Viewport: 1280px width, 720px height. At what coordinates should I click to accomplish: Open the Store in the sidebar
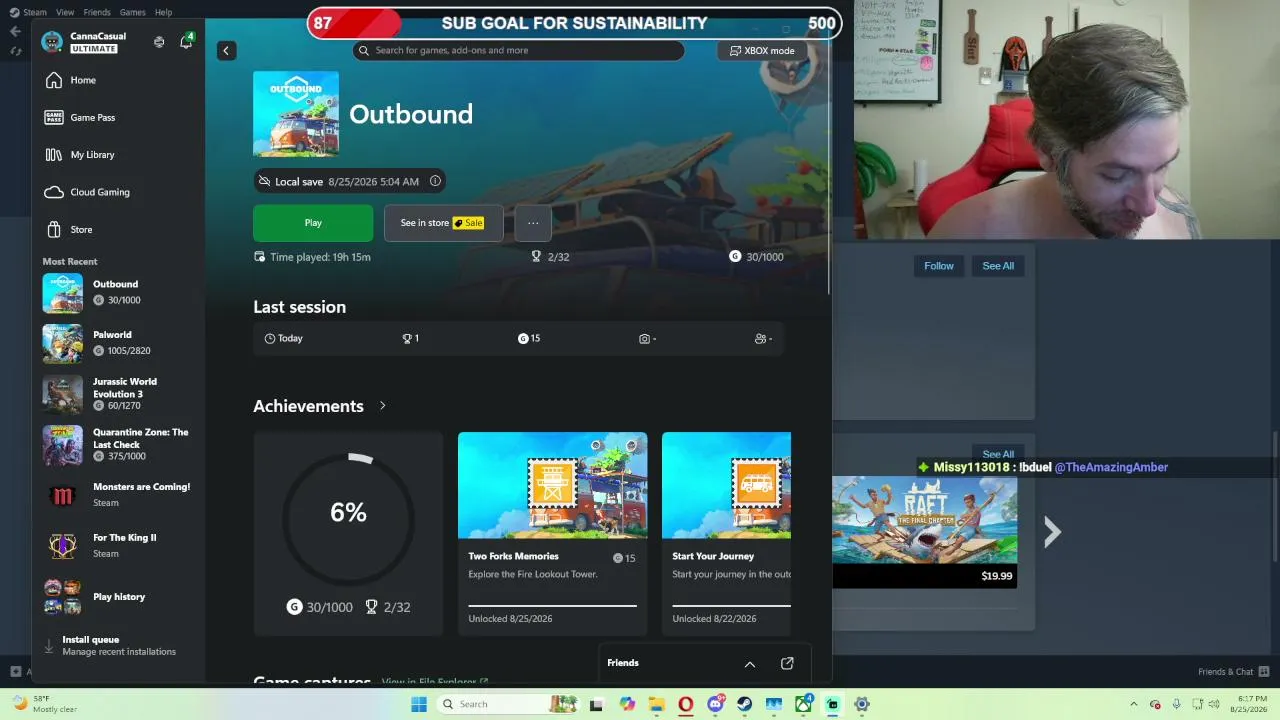[118, 229]
